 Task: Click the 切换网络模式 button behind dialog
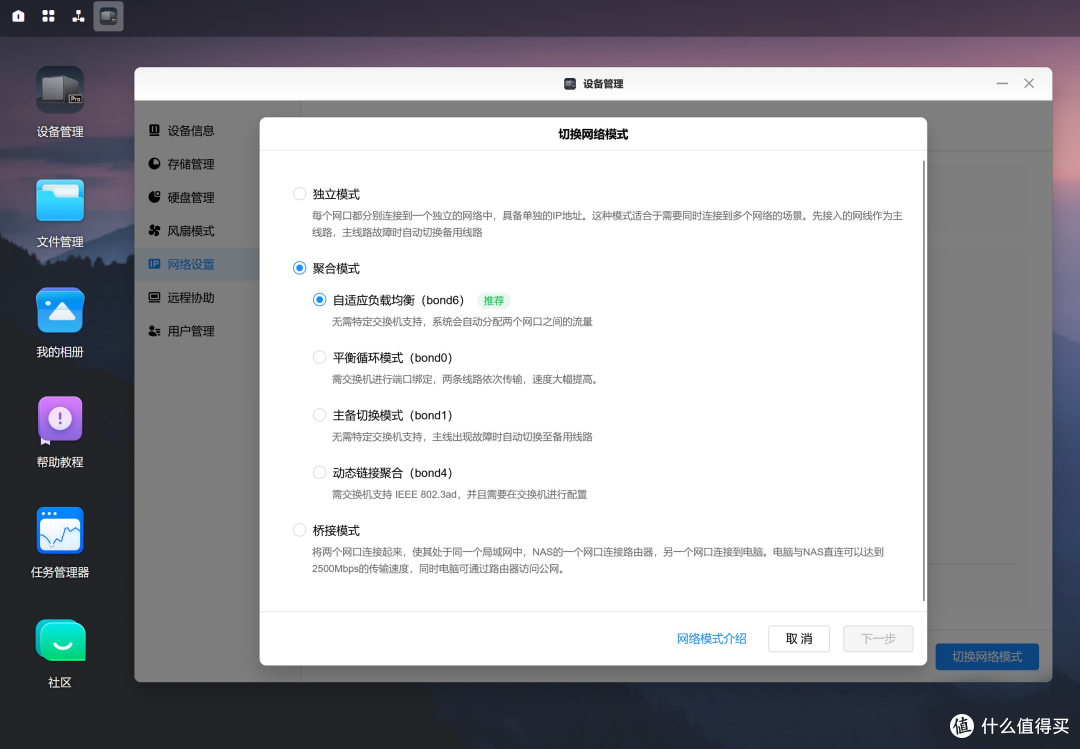click(x=987, y=657)
